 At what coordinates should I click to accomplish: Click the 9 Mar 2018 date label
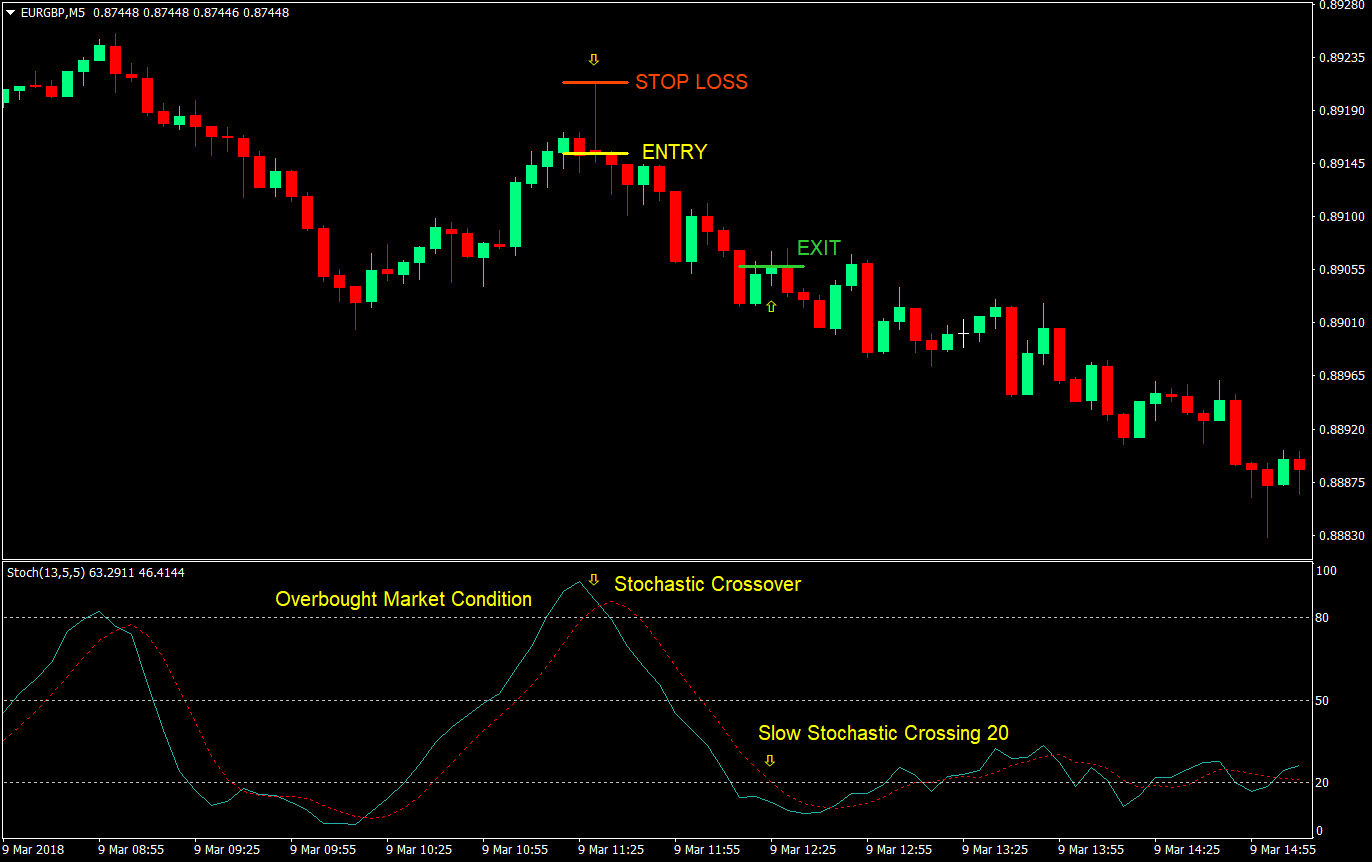point(32,849)
